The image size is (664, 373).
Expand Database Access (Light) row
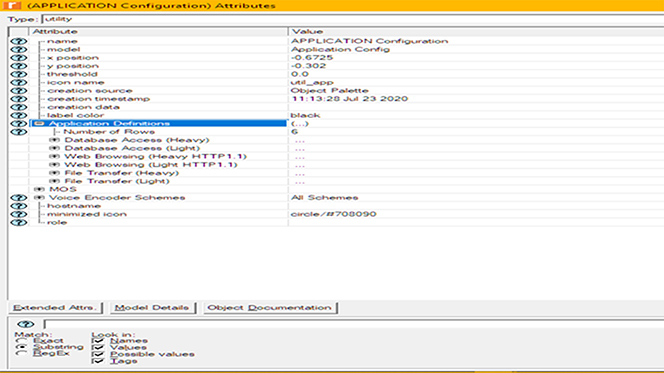point(54,148)
